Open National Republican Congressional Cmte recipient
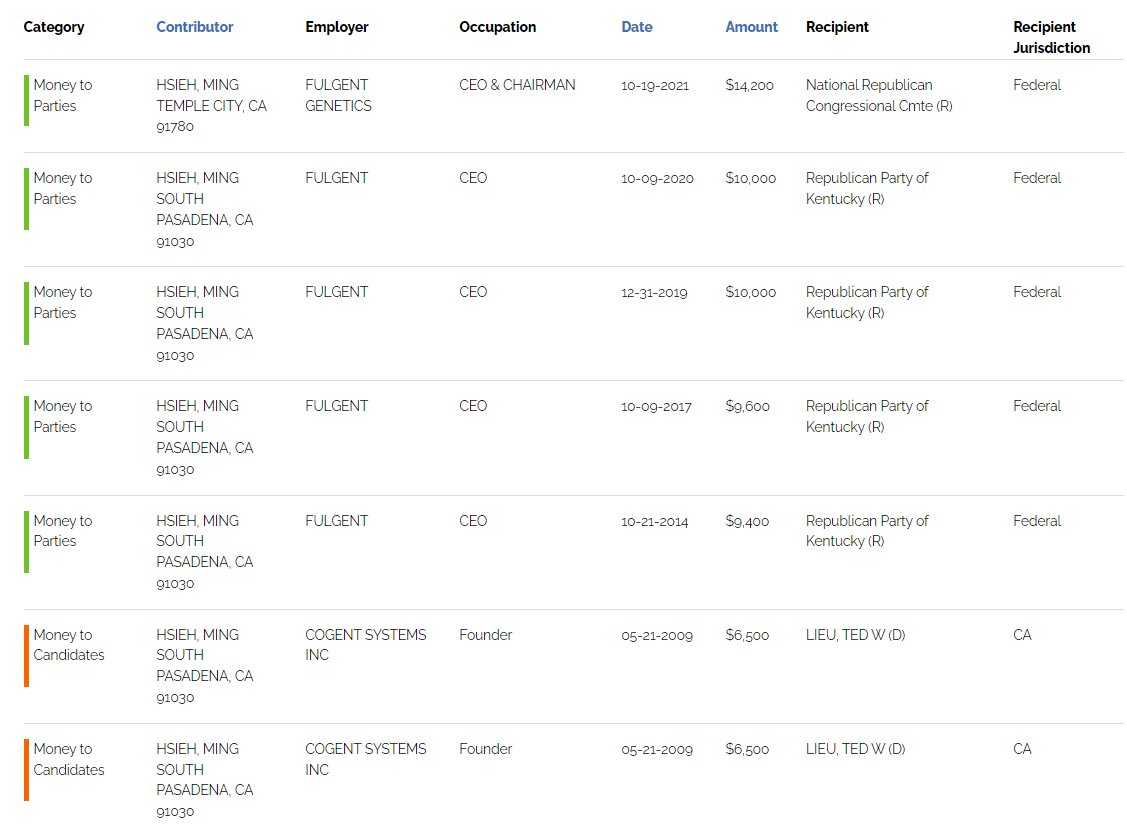Viewport: 1127px width, 837px height. pyautogui.click(x=879, y=95)
